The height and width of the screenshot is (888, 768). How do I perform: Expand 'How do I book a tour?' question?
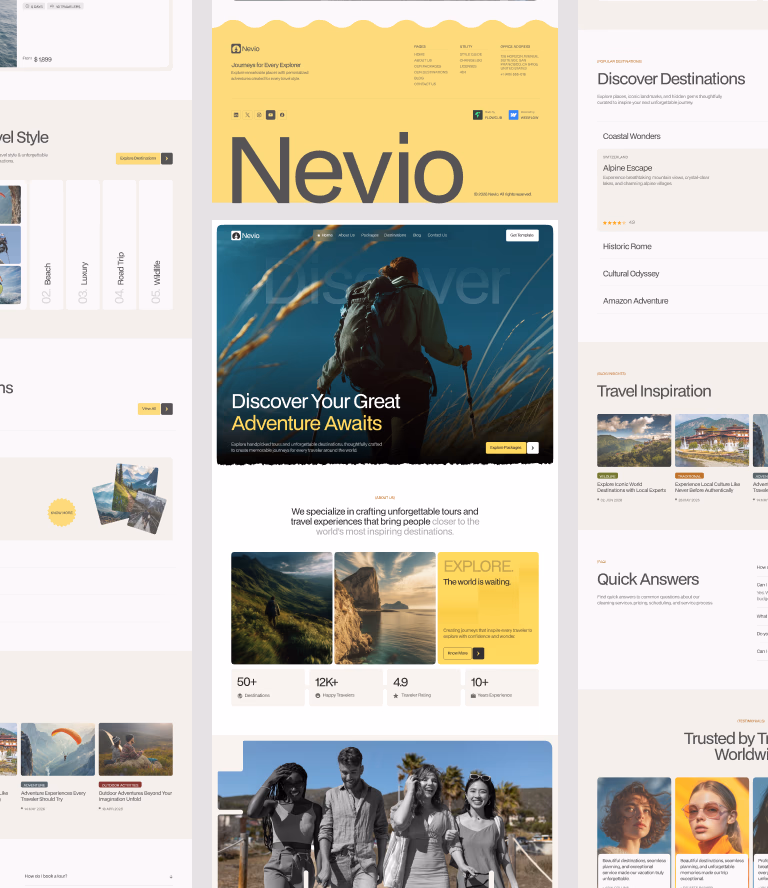point(99,876)
